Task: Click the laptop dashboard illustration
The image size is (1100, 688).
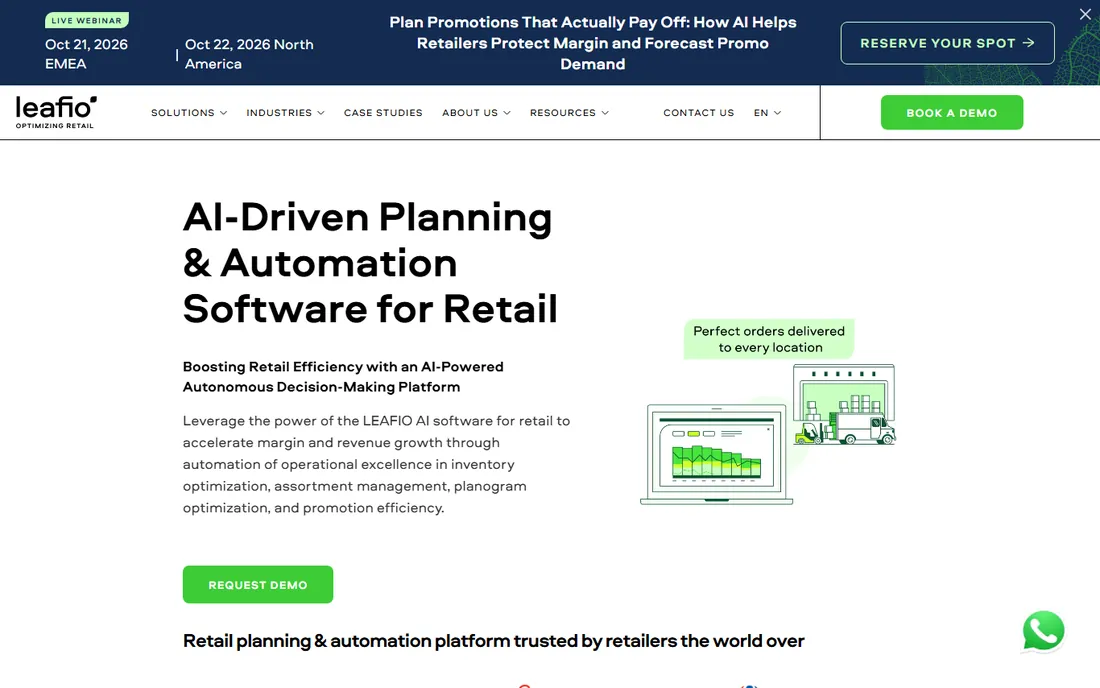Action: coord(716,454)
